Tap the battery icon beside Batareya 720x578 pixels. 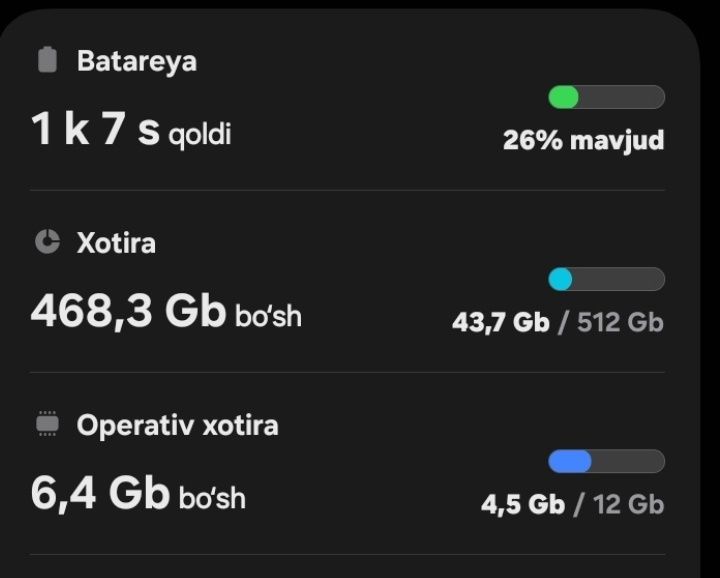pyautogui.click(x=47, y=60)
